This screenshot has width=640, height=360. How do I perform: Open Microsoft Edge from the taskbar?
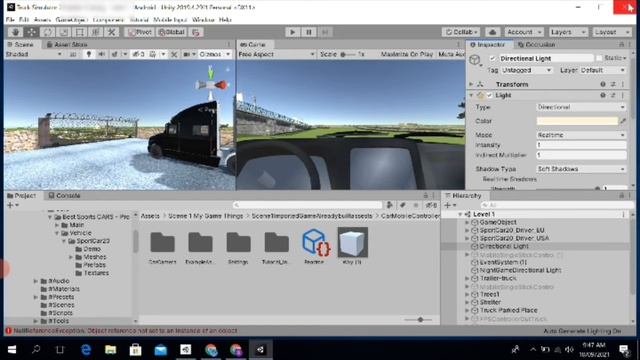(86, 350)
